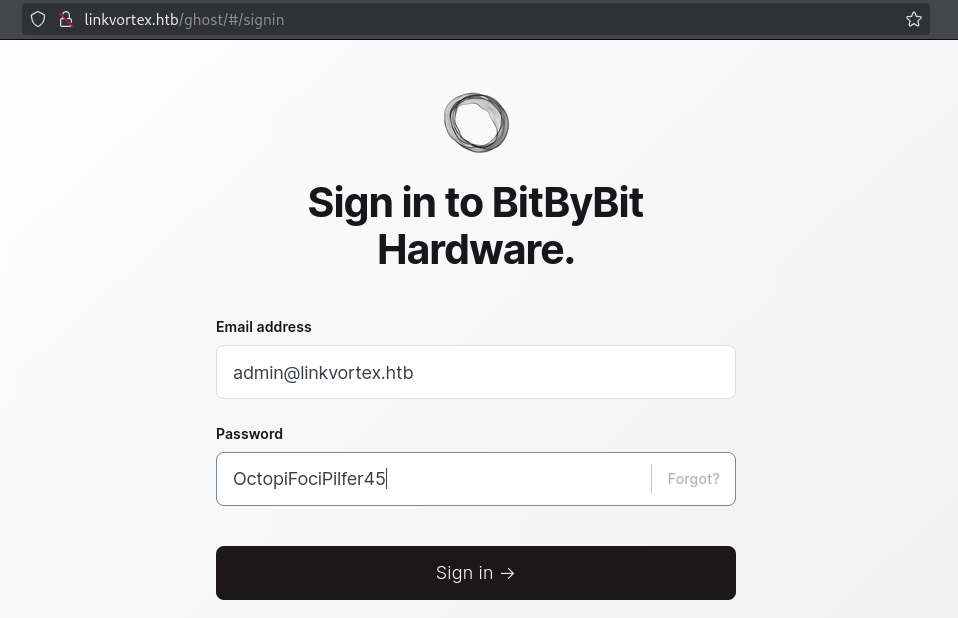Focus the Email address input field
The image size is (958, 618).
[x=475, y=372]
